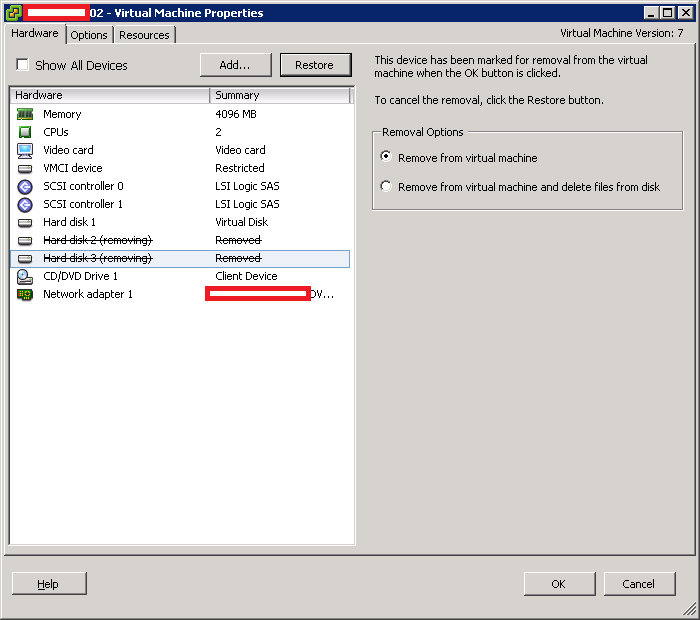700x620 pixels.
Task: Click the Network adapter 1 card icon
Action: coord(25,295)
